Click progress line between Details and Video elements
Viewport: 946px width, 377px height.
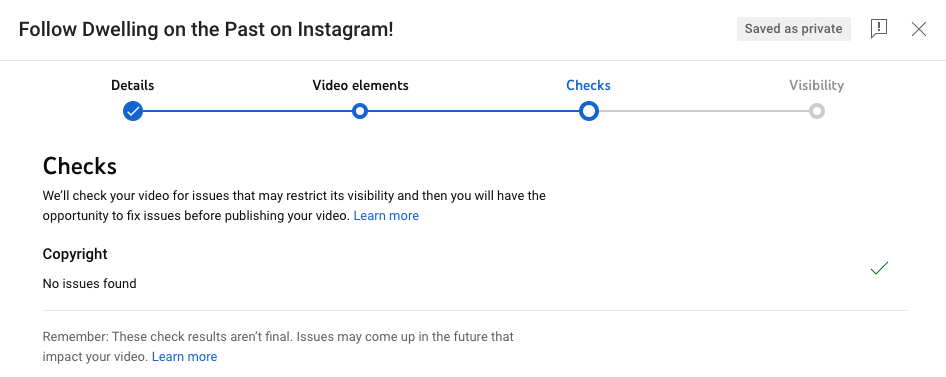click(247, 111)
